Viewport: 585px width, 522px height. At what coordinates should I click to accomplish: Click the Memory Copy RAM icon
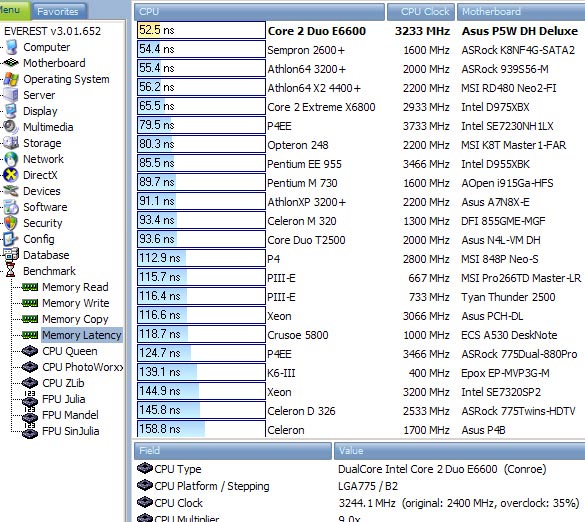(30, 319)
